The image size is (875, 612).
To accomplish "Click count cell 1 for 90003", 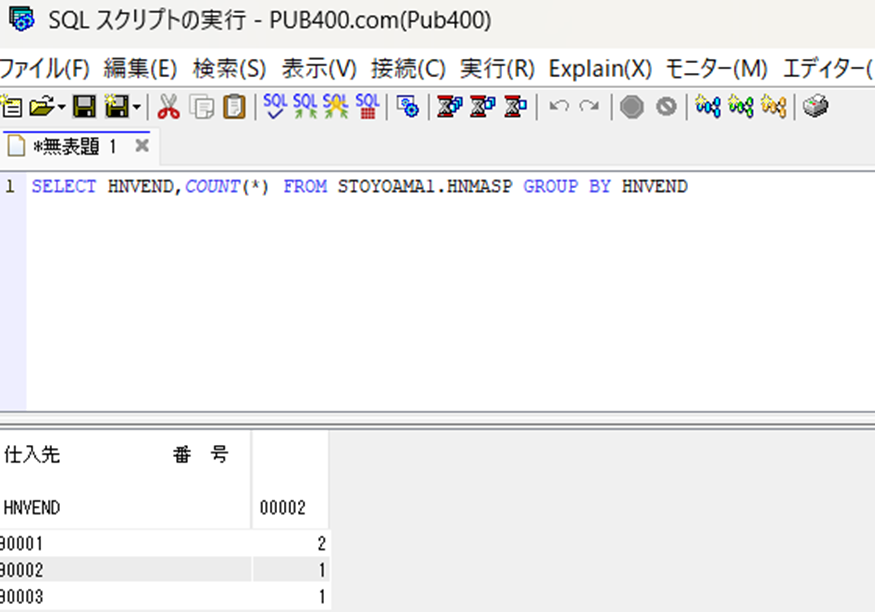I will coord(291,596).
